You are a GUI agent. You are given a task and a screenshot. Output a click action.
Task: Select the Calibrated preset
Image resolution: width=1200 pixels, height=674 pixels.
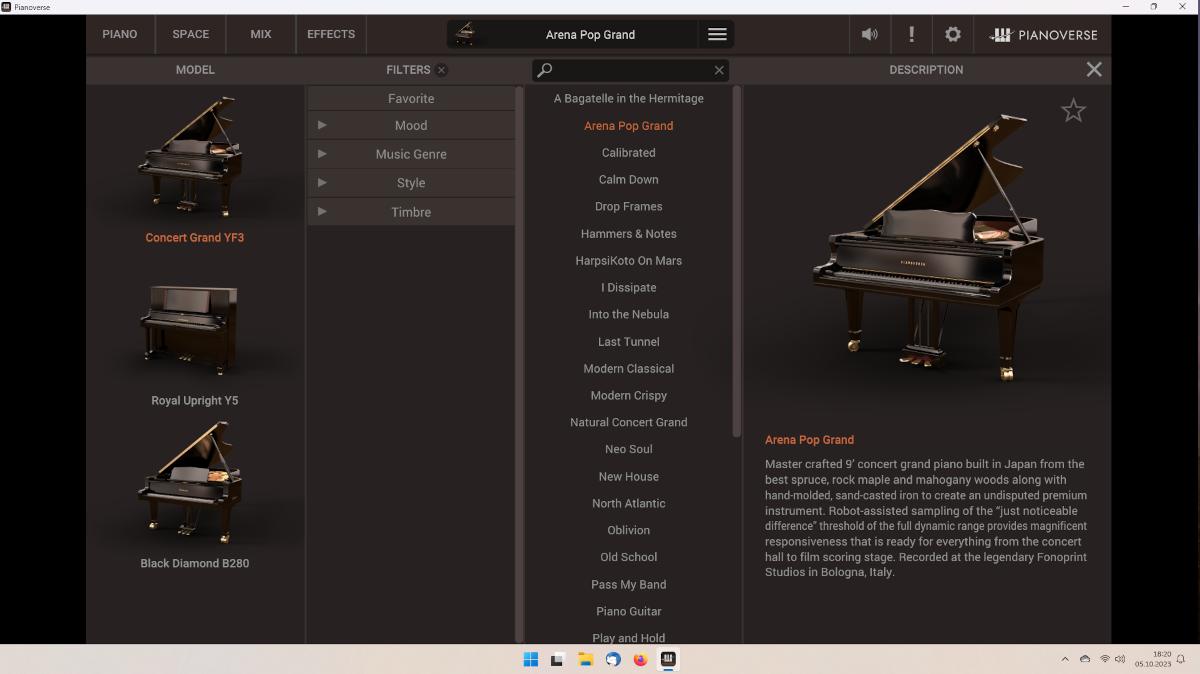click(629, 153)
